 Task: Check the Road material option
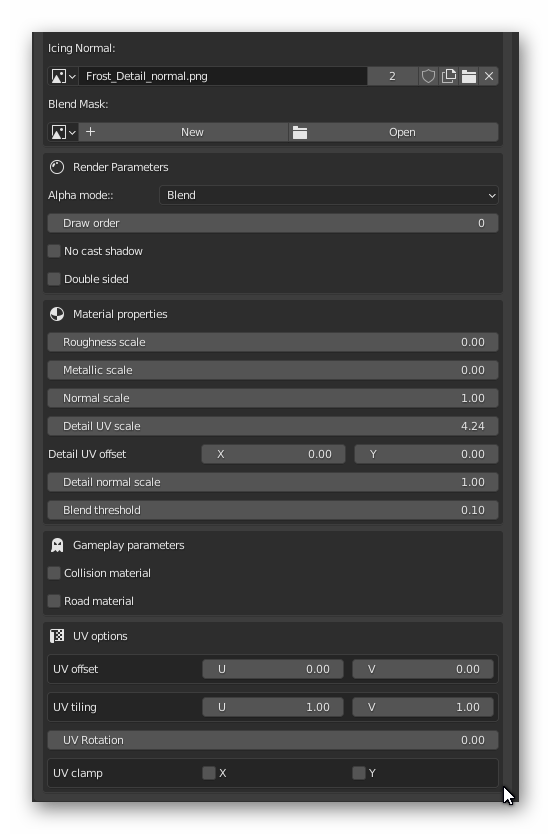click(54, 601)
